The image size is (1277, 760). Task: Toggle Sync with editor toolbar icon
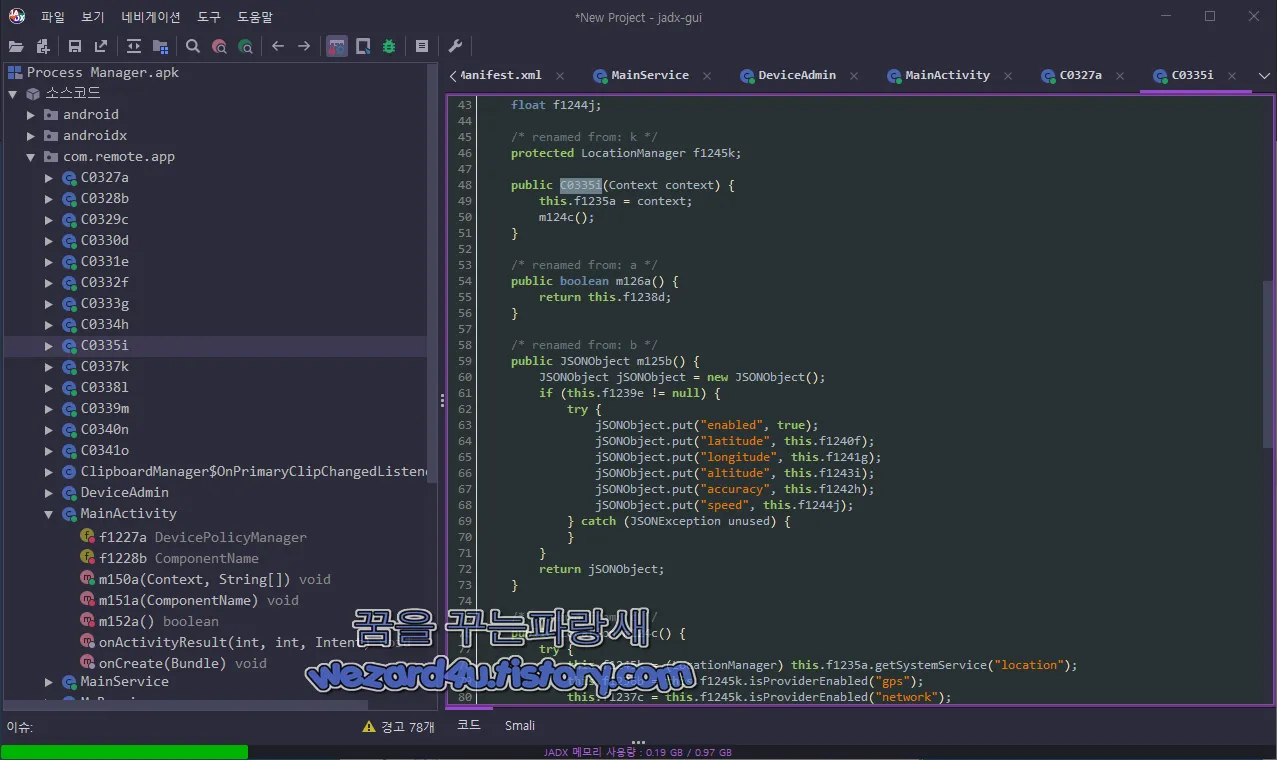134,46
